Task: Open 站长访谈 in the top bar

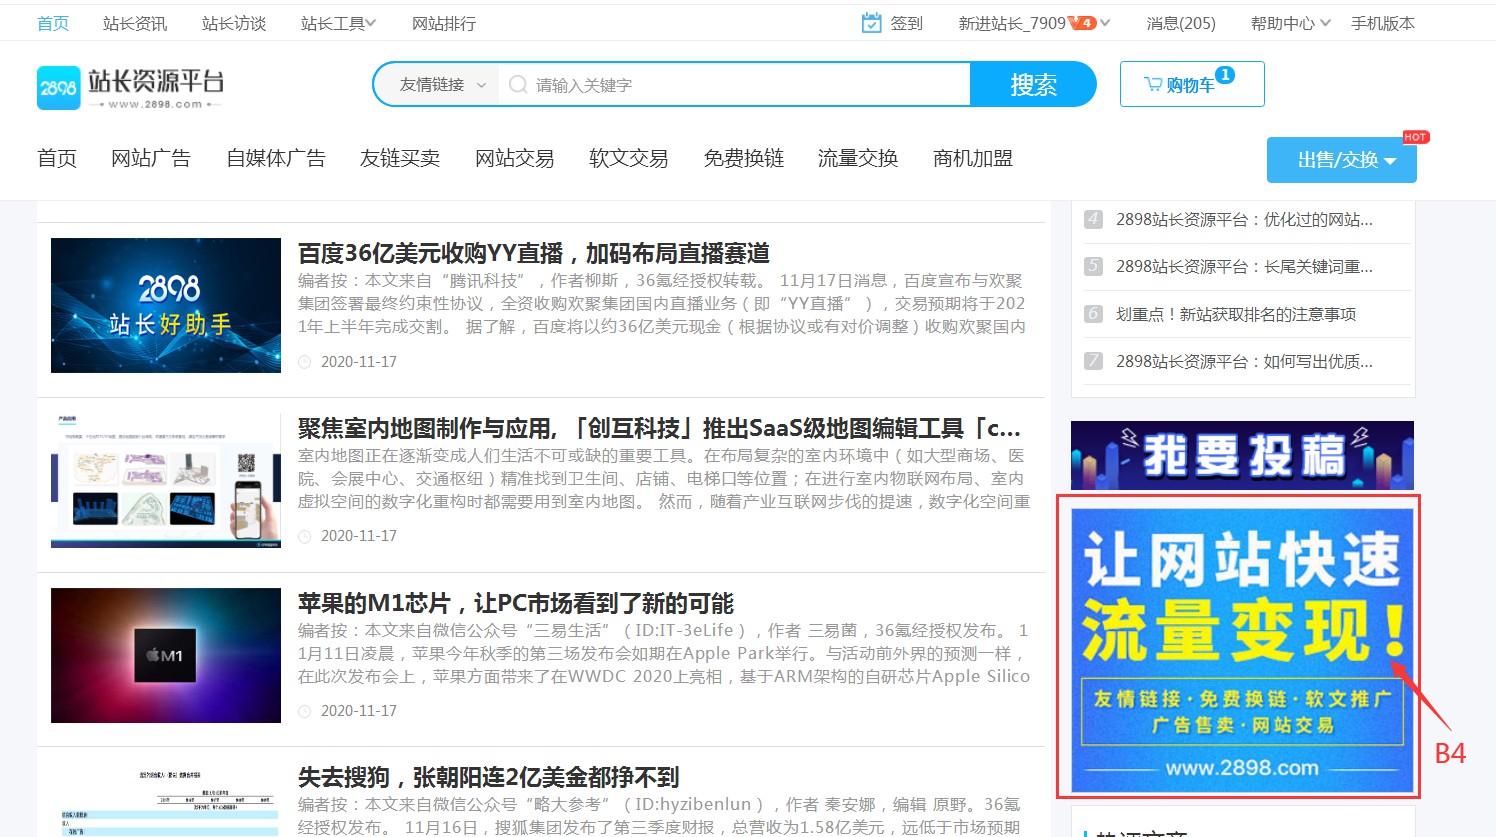Action: pyautogui.click(x=234, y=23)
